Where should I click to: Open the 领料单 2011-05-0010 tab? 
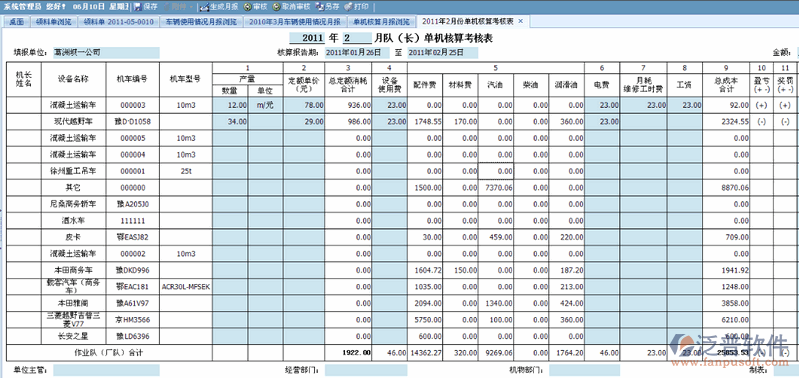tap(118, 22)
